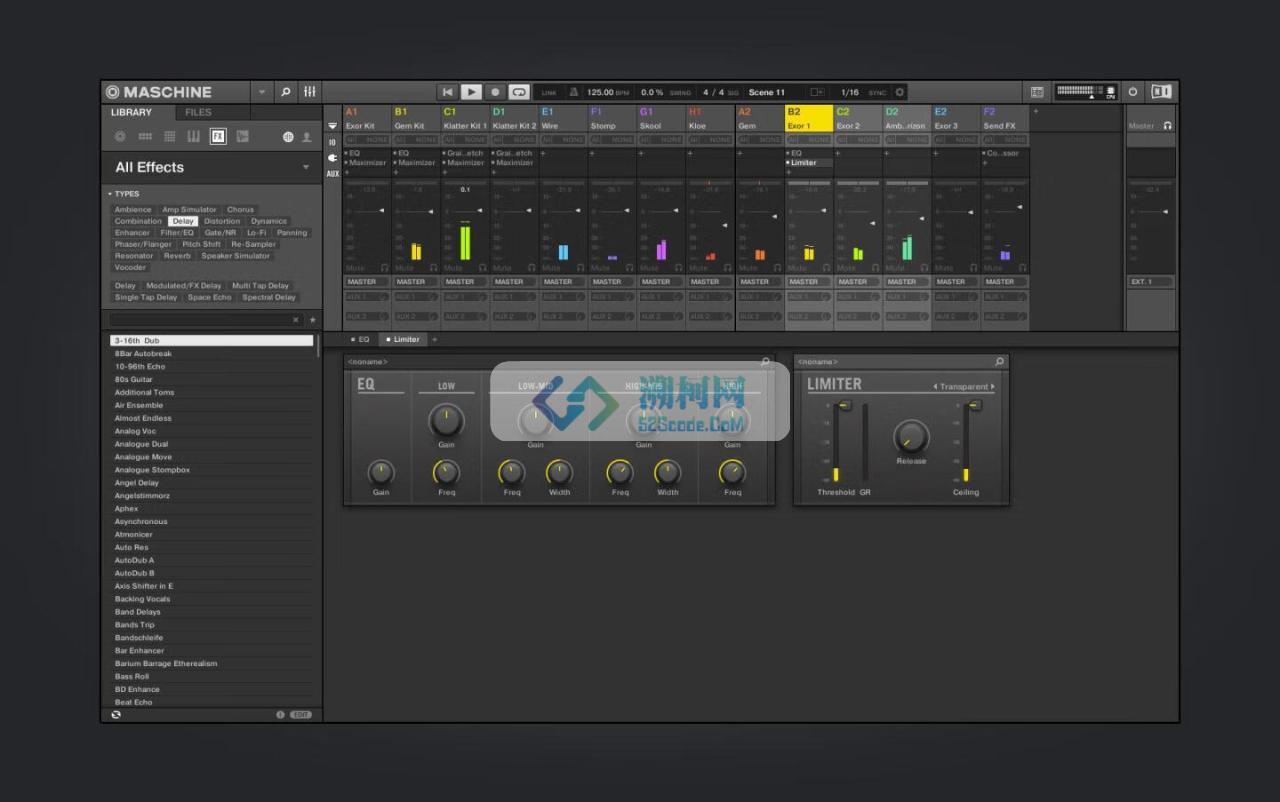Open Limiter preset search magnifier

point(999,362)
